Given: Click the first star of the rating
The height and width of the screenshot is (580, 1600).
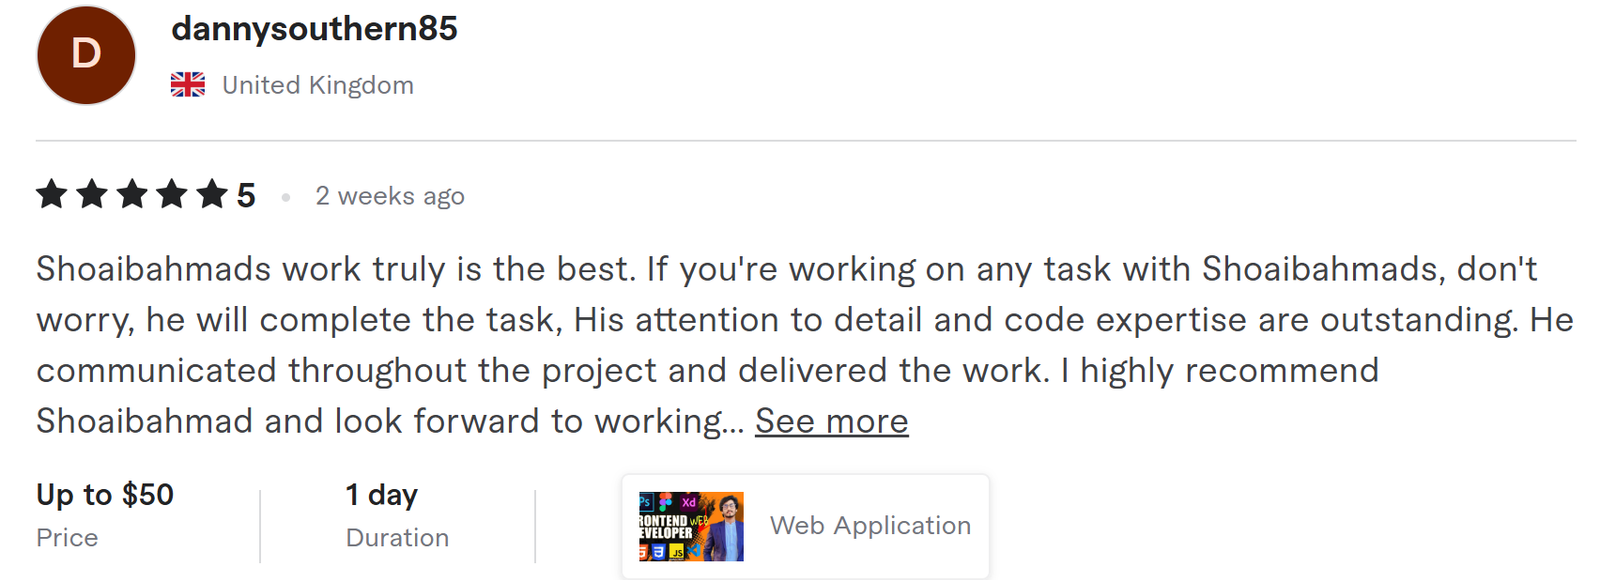Looking at the screenshot, I should click(51, 195).
